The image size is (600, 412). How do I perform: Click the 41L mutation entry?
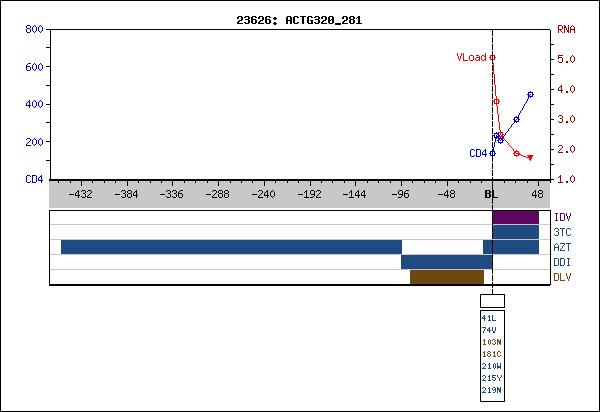point(489,317)
